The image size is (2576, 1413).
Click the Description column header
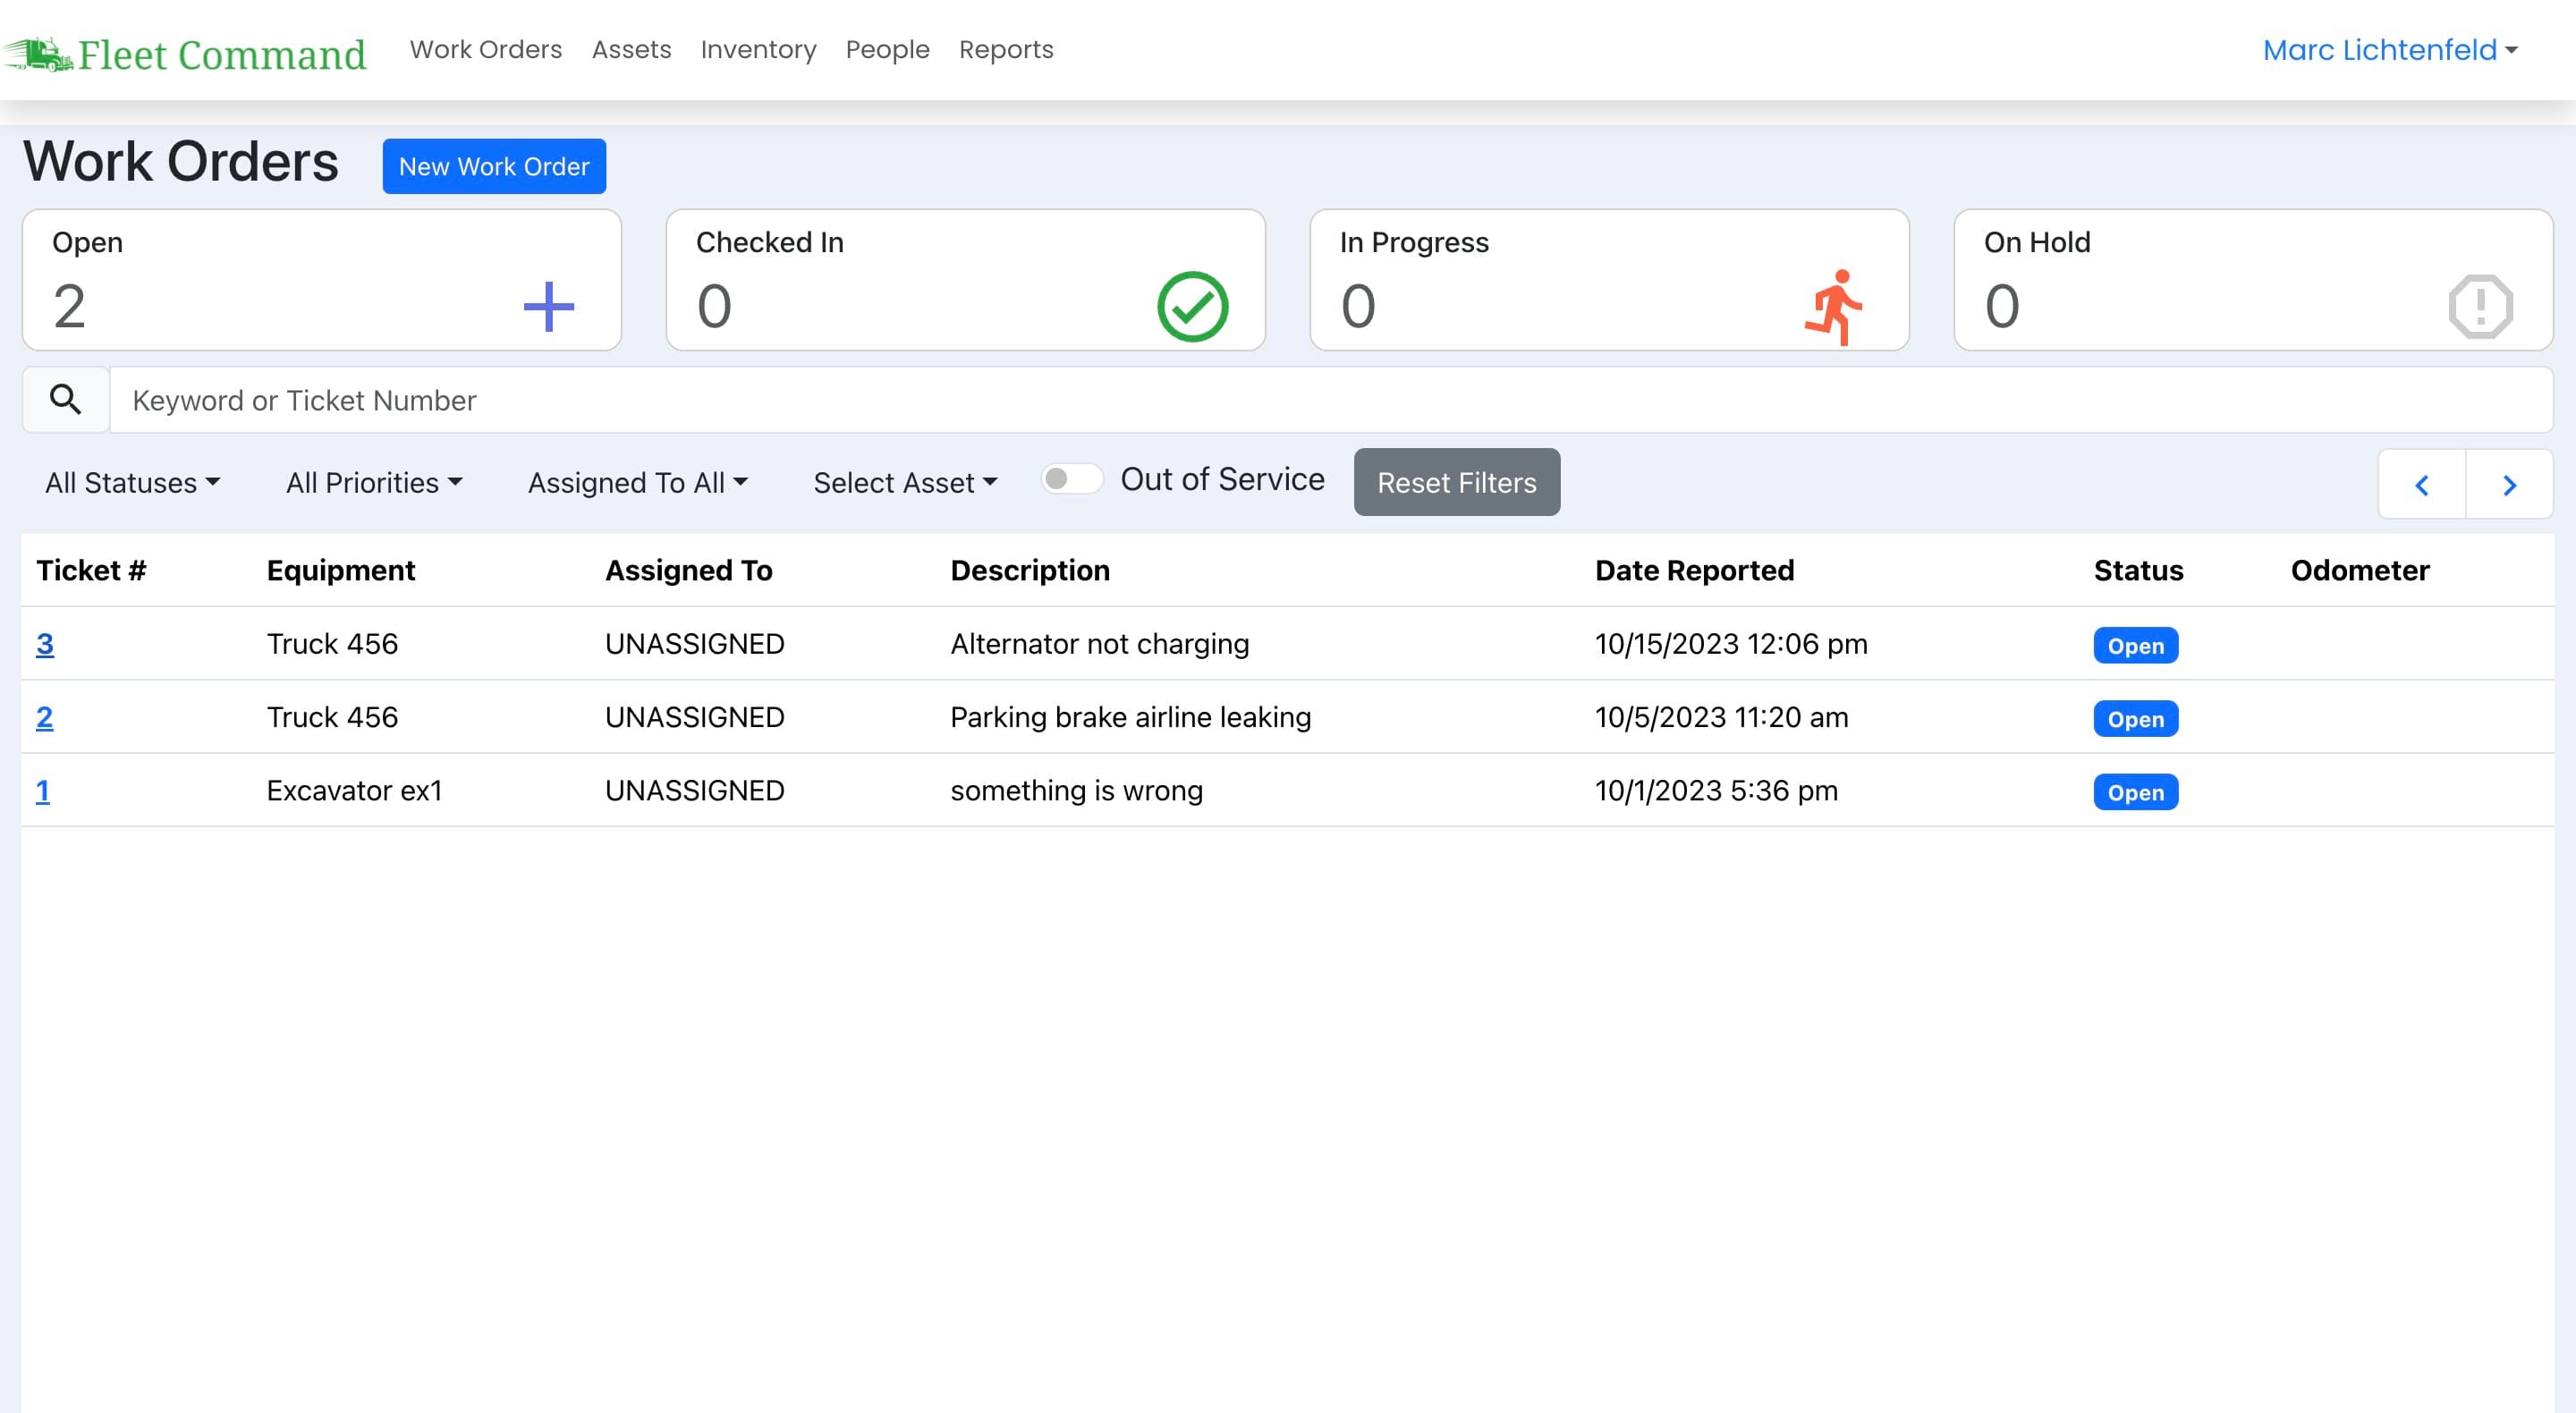[x=1030, y=570]
